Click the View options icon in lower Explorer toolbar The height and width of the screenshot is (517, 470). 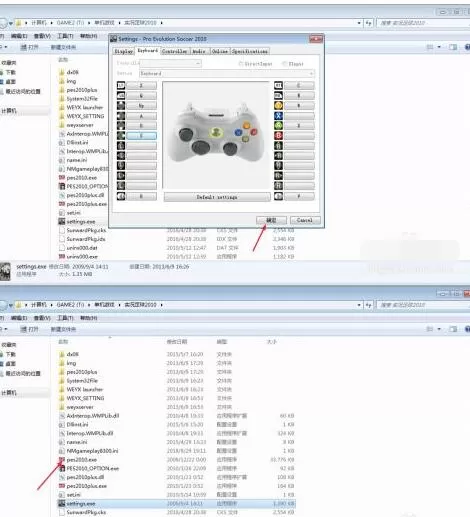click(x=430, y=329)
